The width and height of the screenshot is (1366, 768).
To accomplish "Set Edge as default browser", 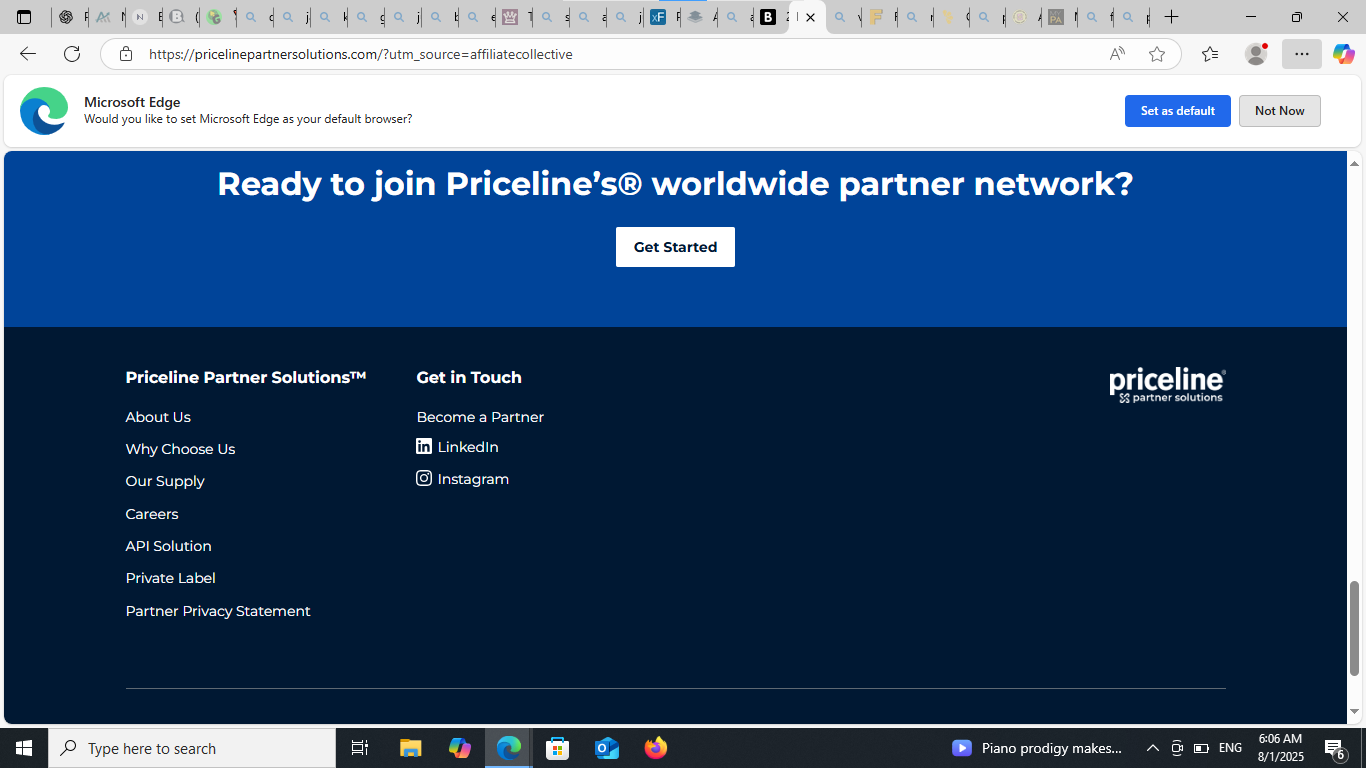I will (x=1177, y=111).
